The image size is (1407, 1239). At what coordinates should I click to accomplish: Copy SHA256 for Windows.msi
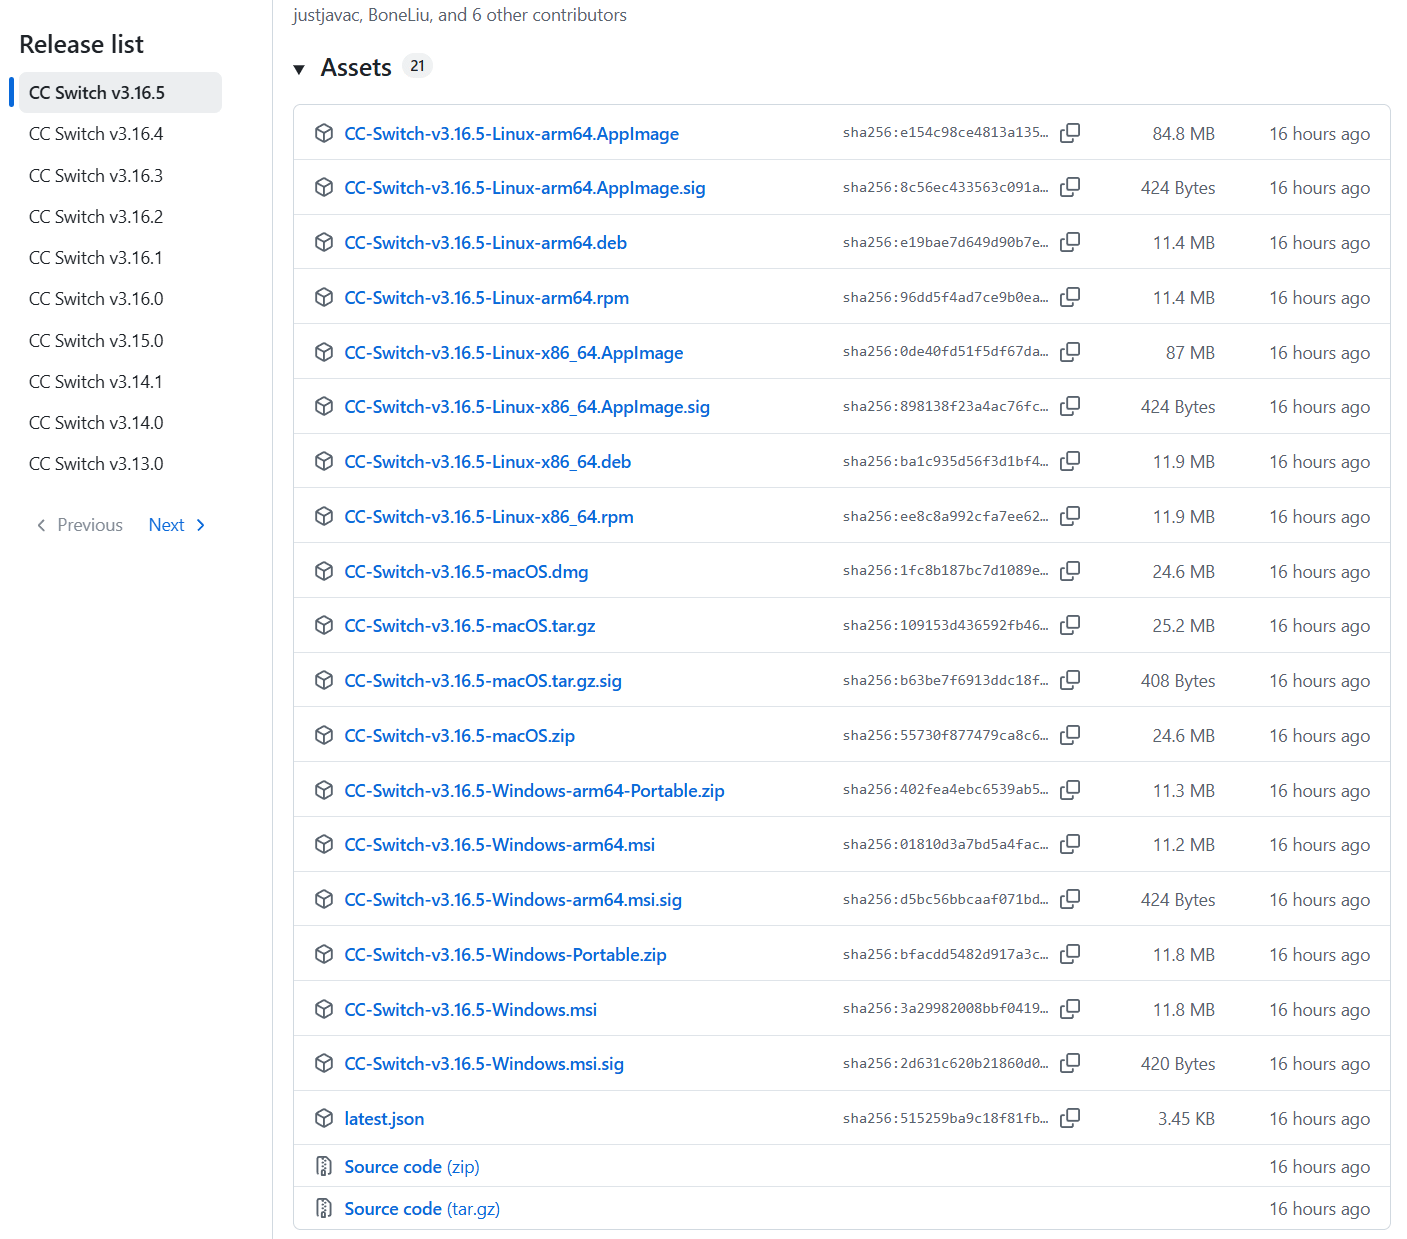coord(1070,1009)
